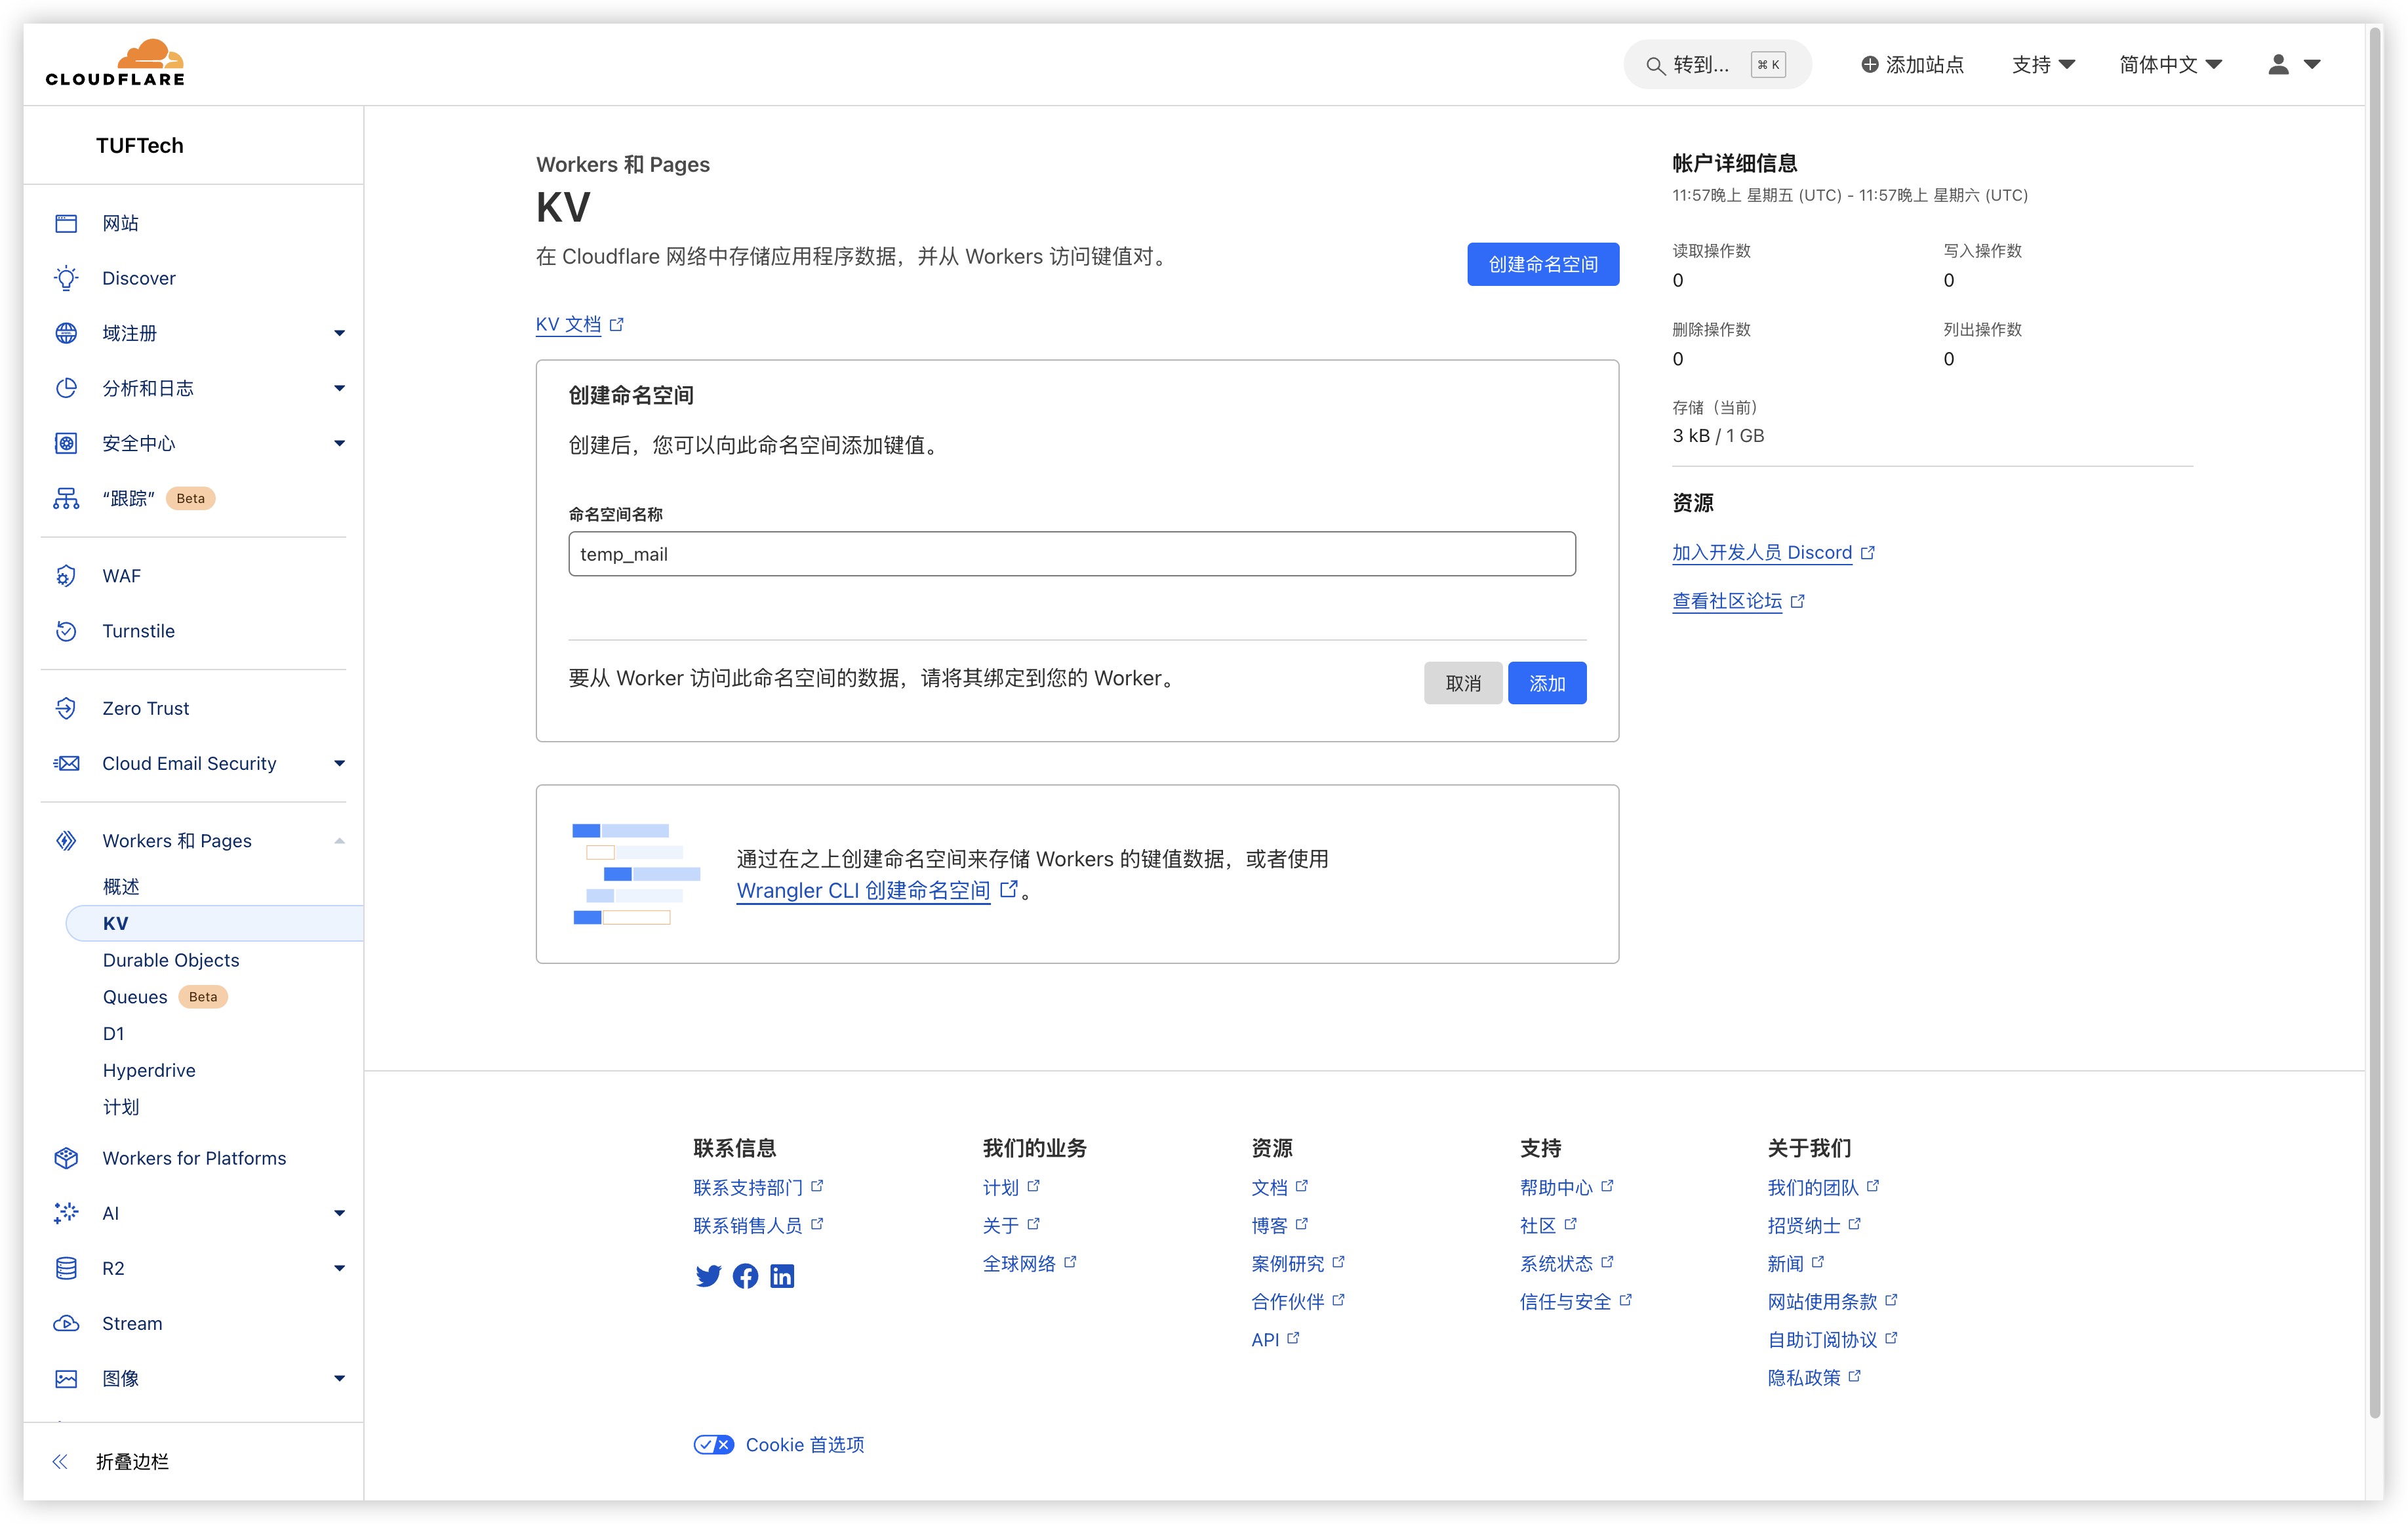The width and height of the screenshot is (2408, 1524).
Task: Click the 添加 button
Action: 1546,683
